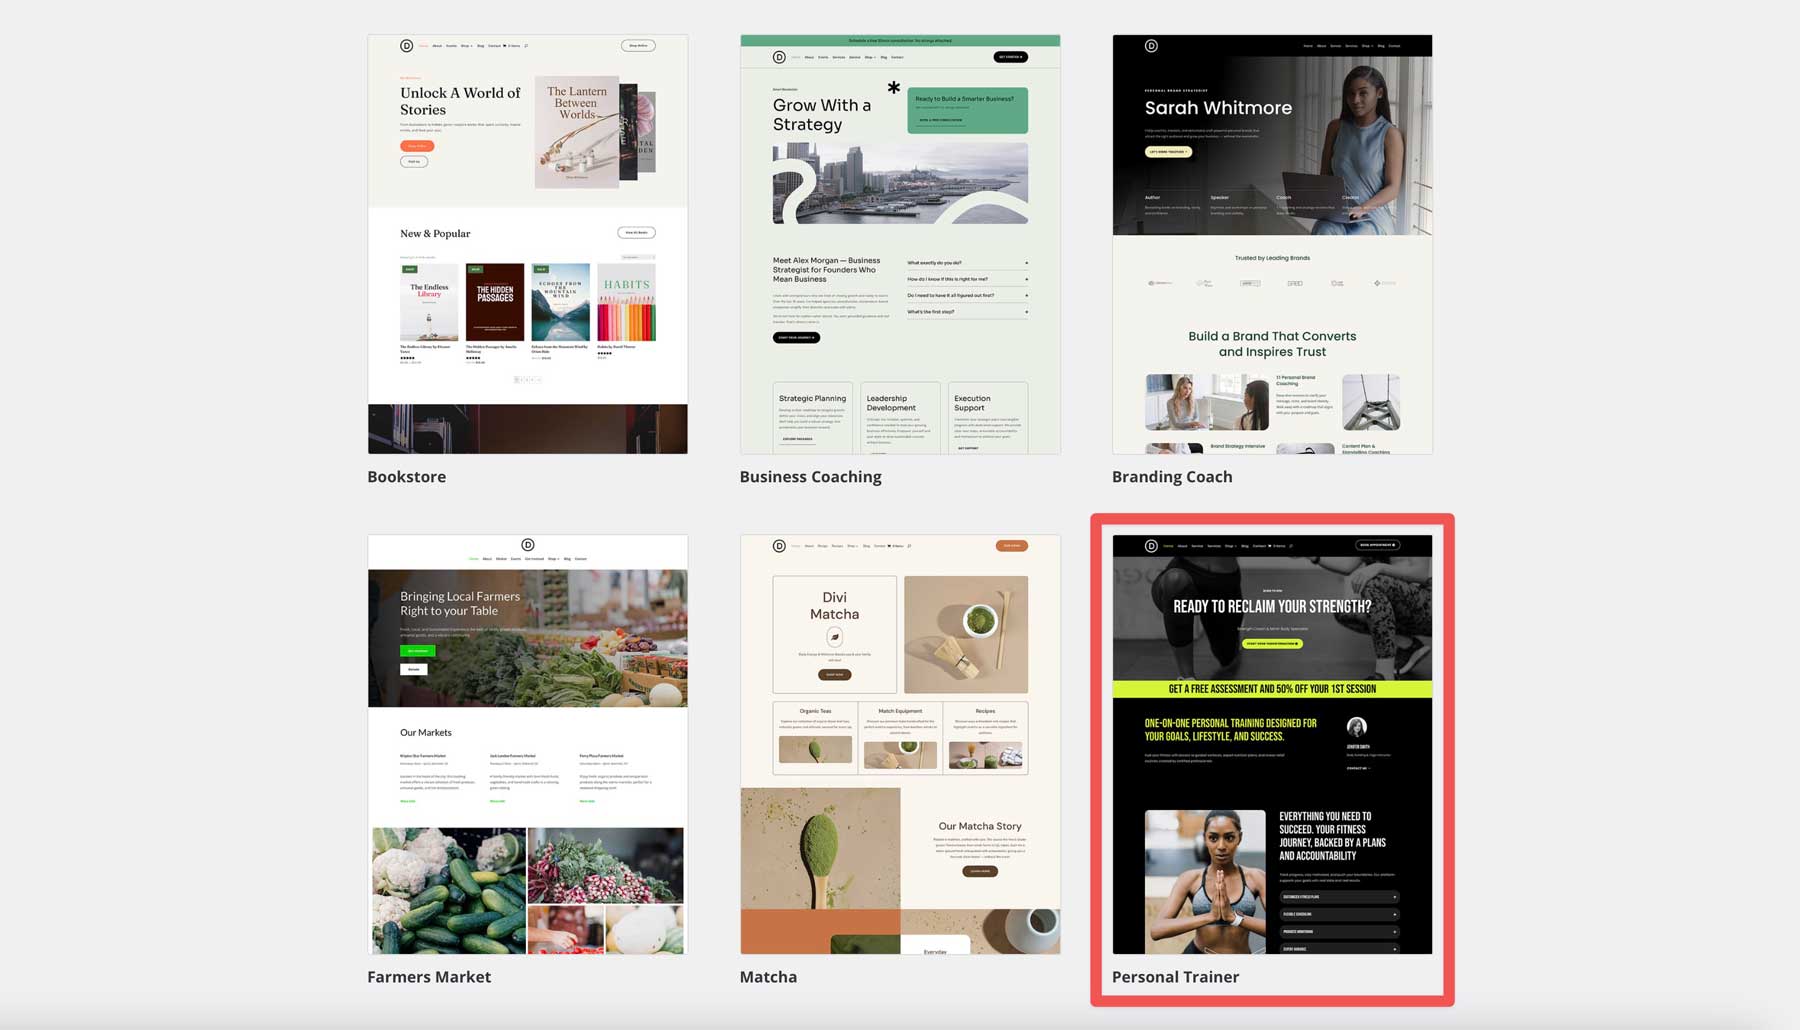Click the Divi logo in the Business Coaching header

pos(779,57)
